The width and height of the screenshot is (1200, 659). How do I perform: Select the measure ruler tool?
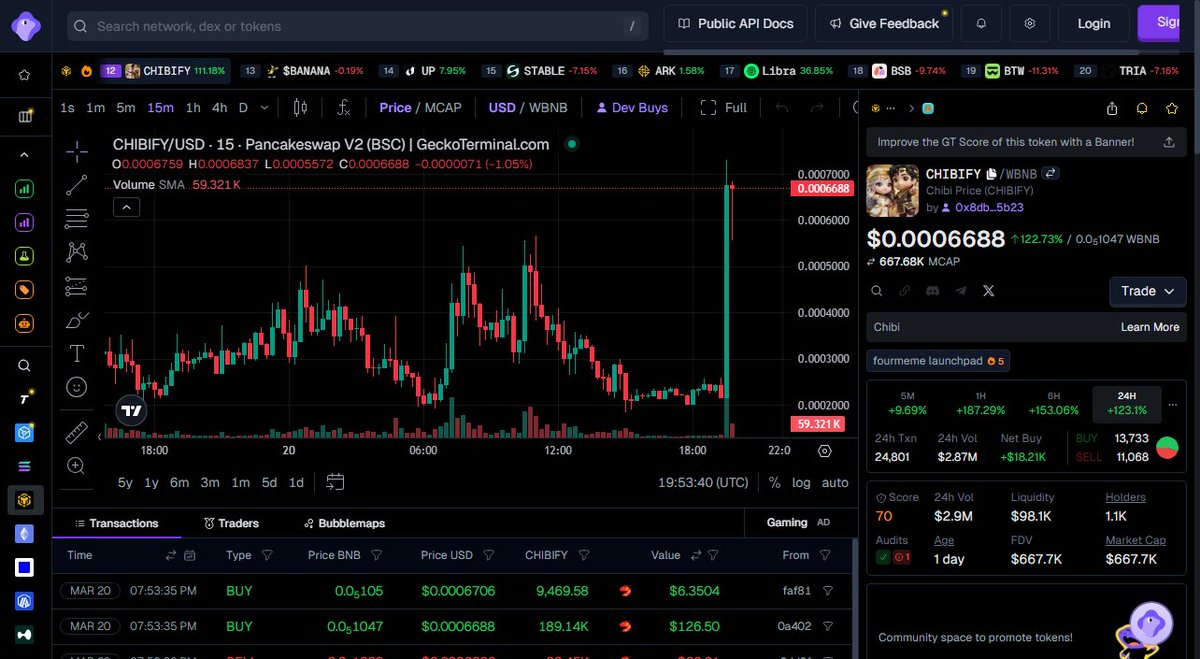76,432
